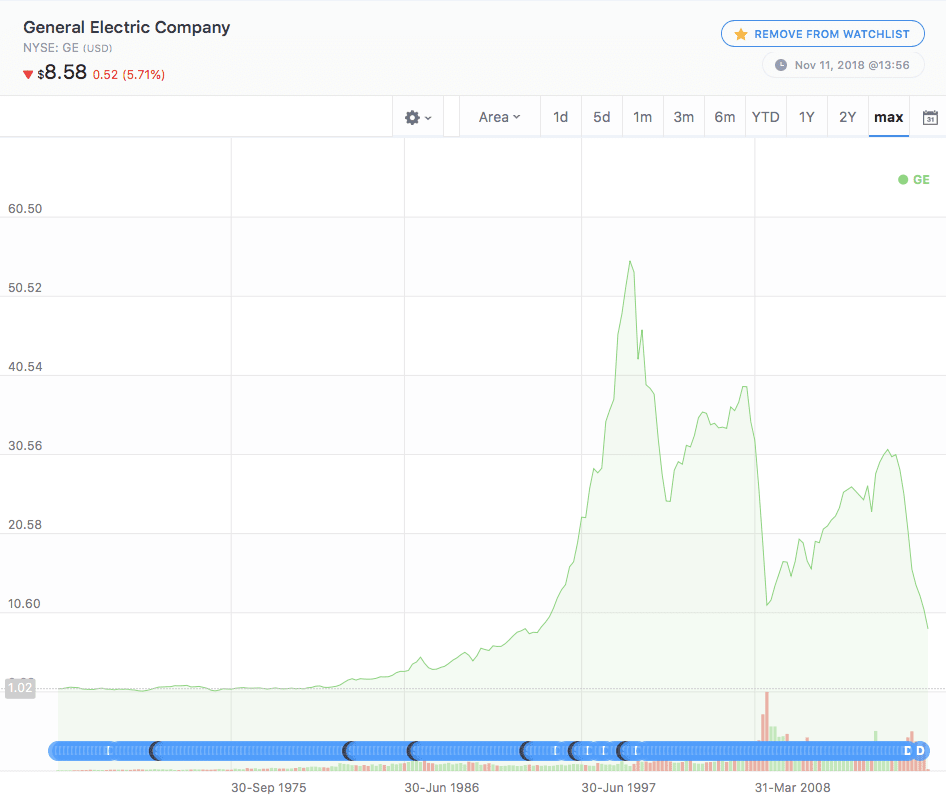946x799 pixels.
Task: Open the Area chart type dropdown
Action: tap(500, 117)
